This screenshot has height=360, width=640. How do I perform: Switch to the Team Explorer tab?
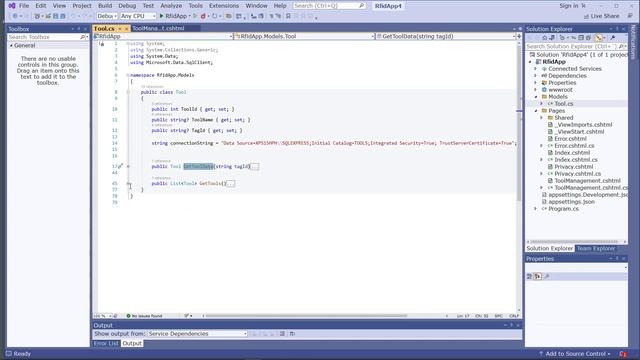pos(596,249)
